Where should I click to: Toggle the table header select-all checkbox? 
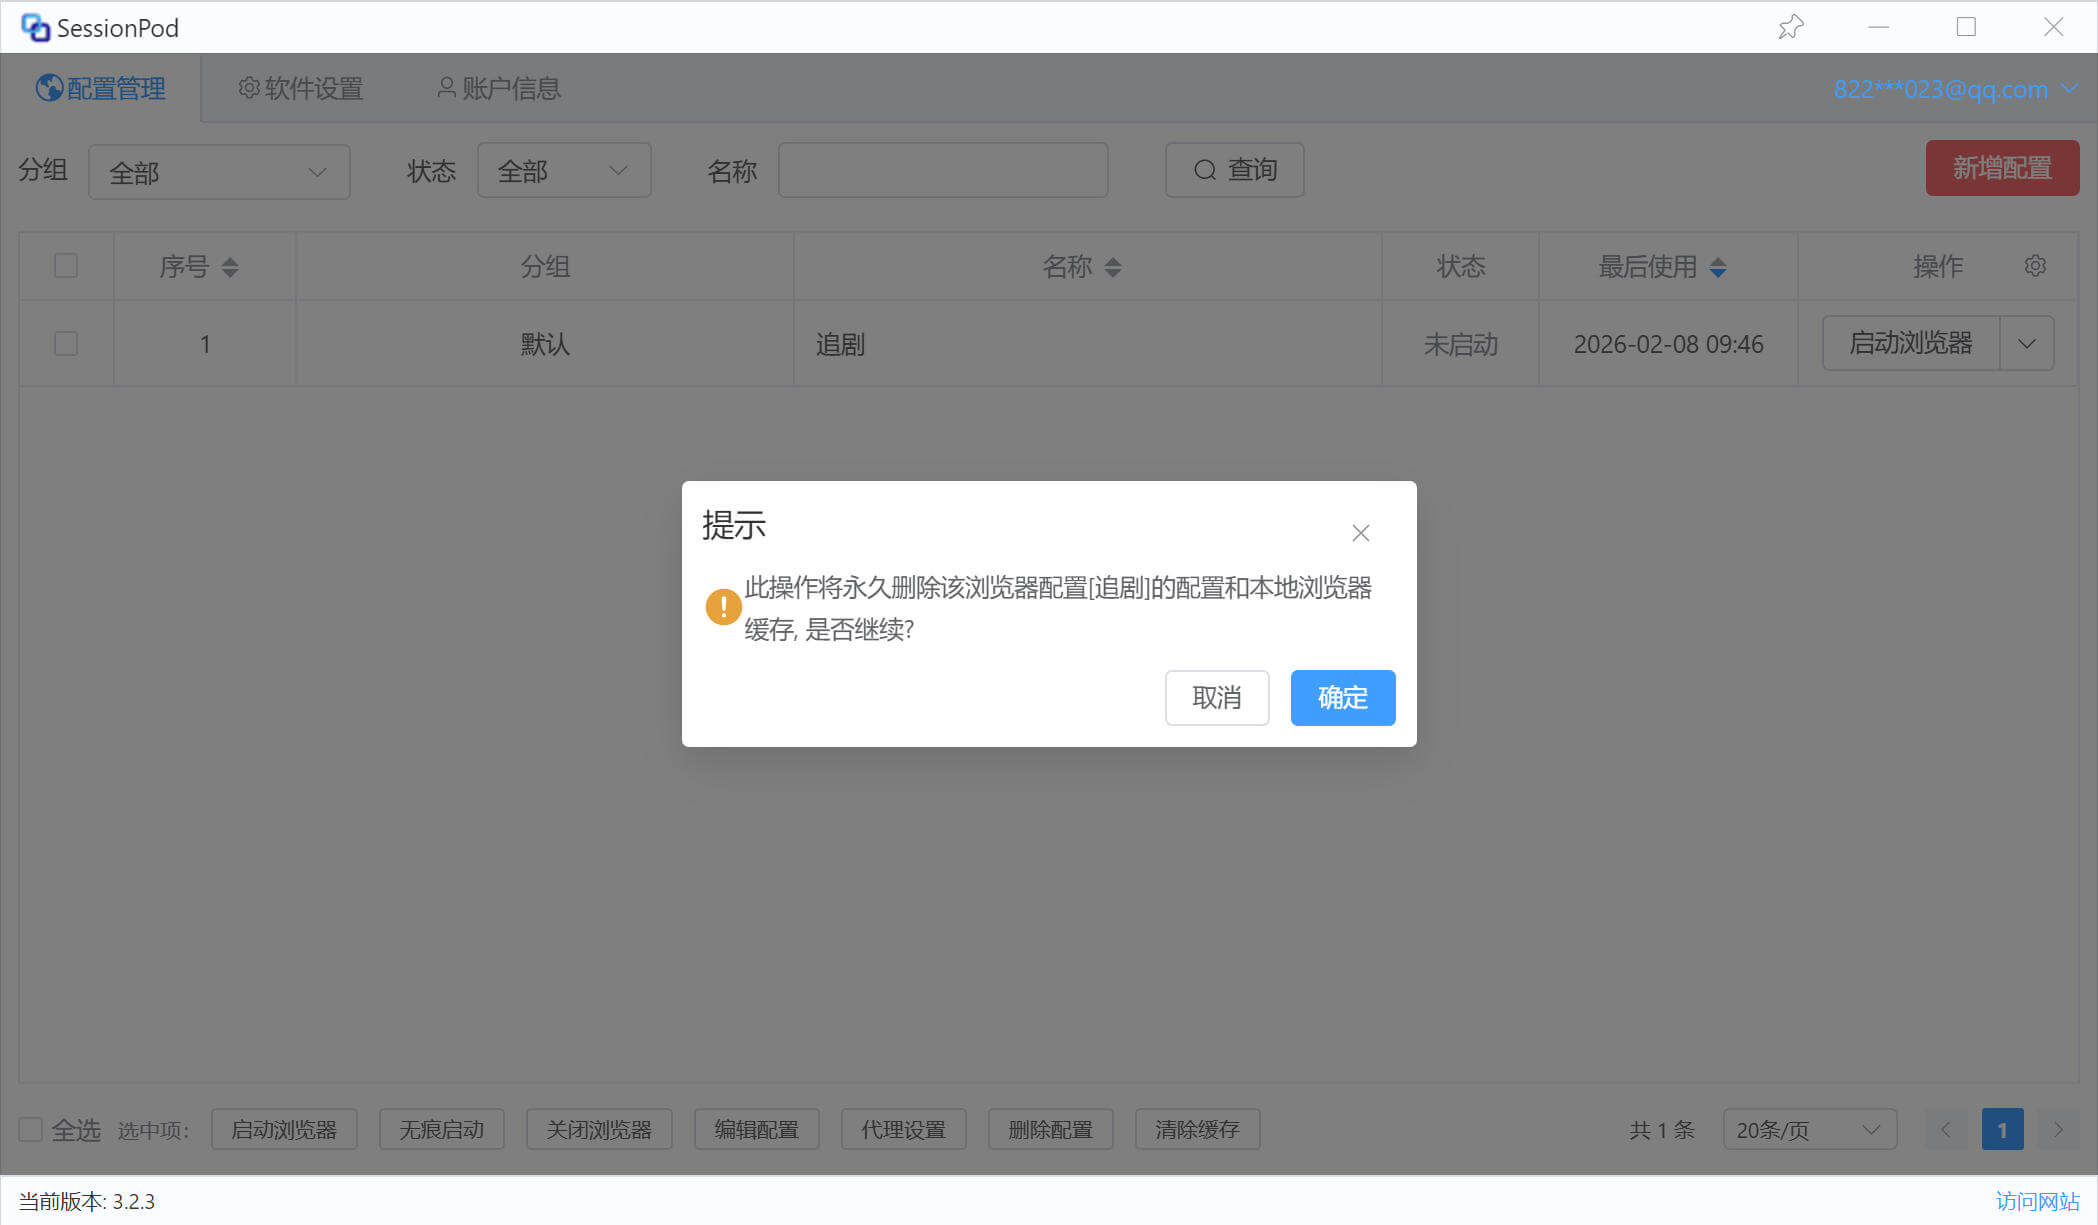66,266
